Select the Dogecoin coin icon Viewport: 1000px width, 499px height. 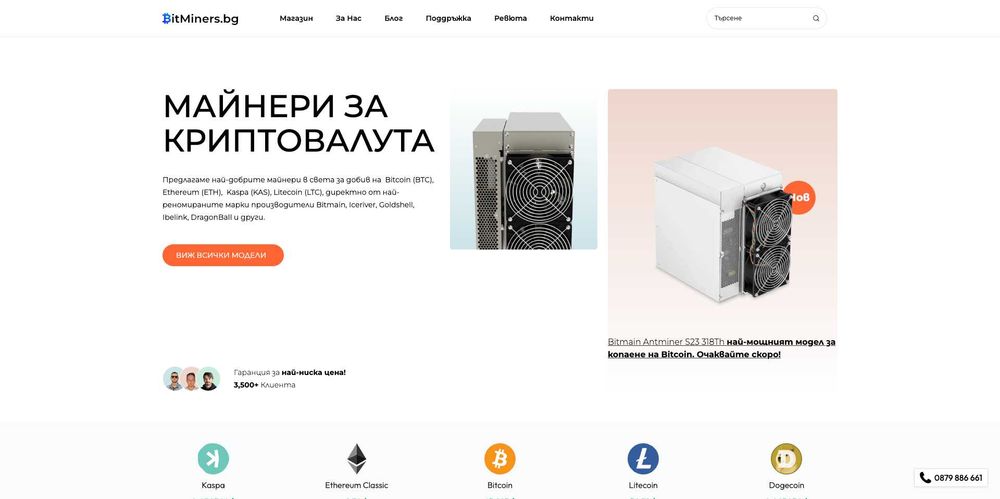[x=786, y=459]
